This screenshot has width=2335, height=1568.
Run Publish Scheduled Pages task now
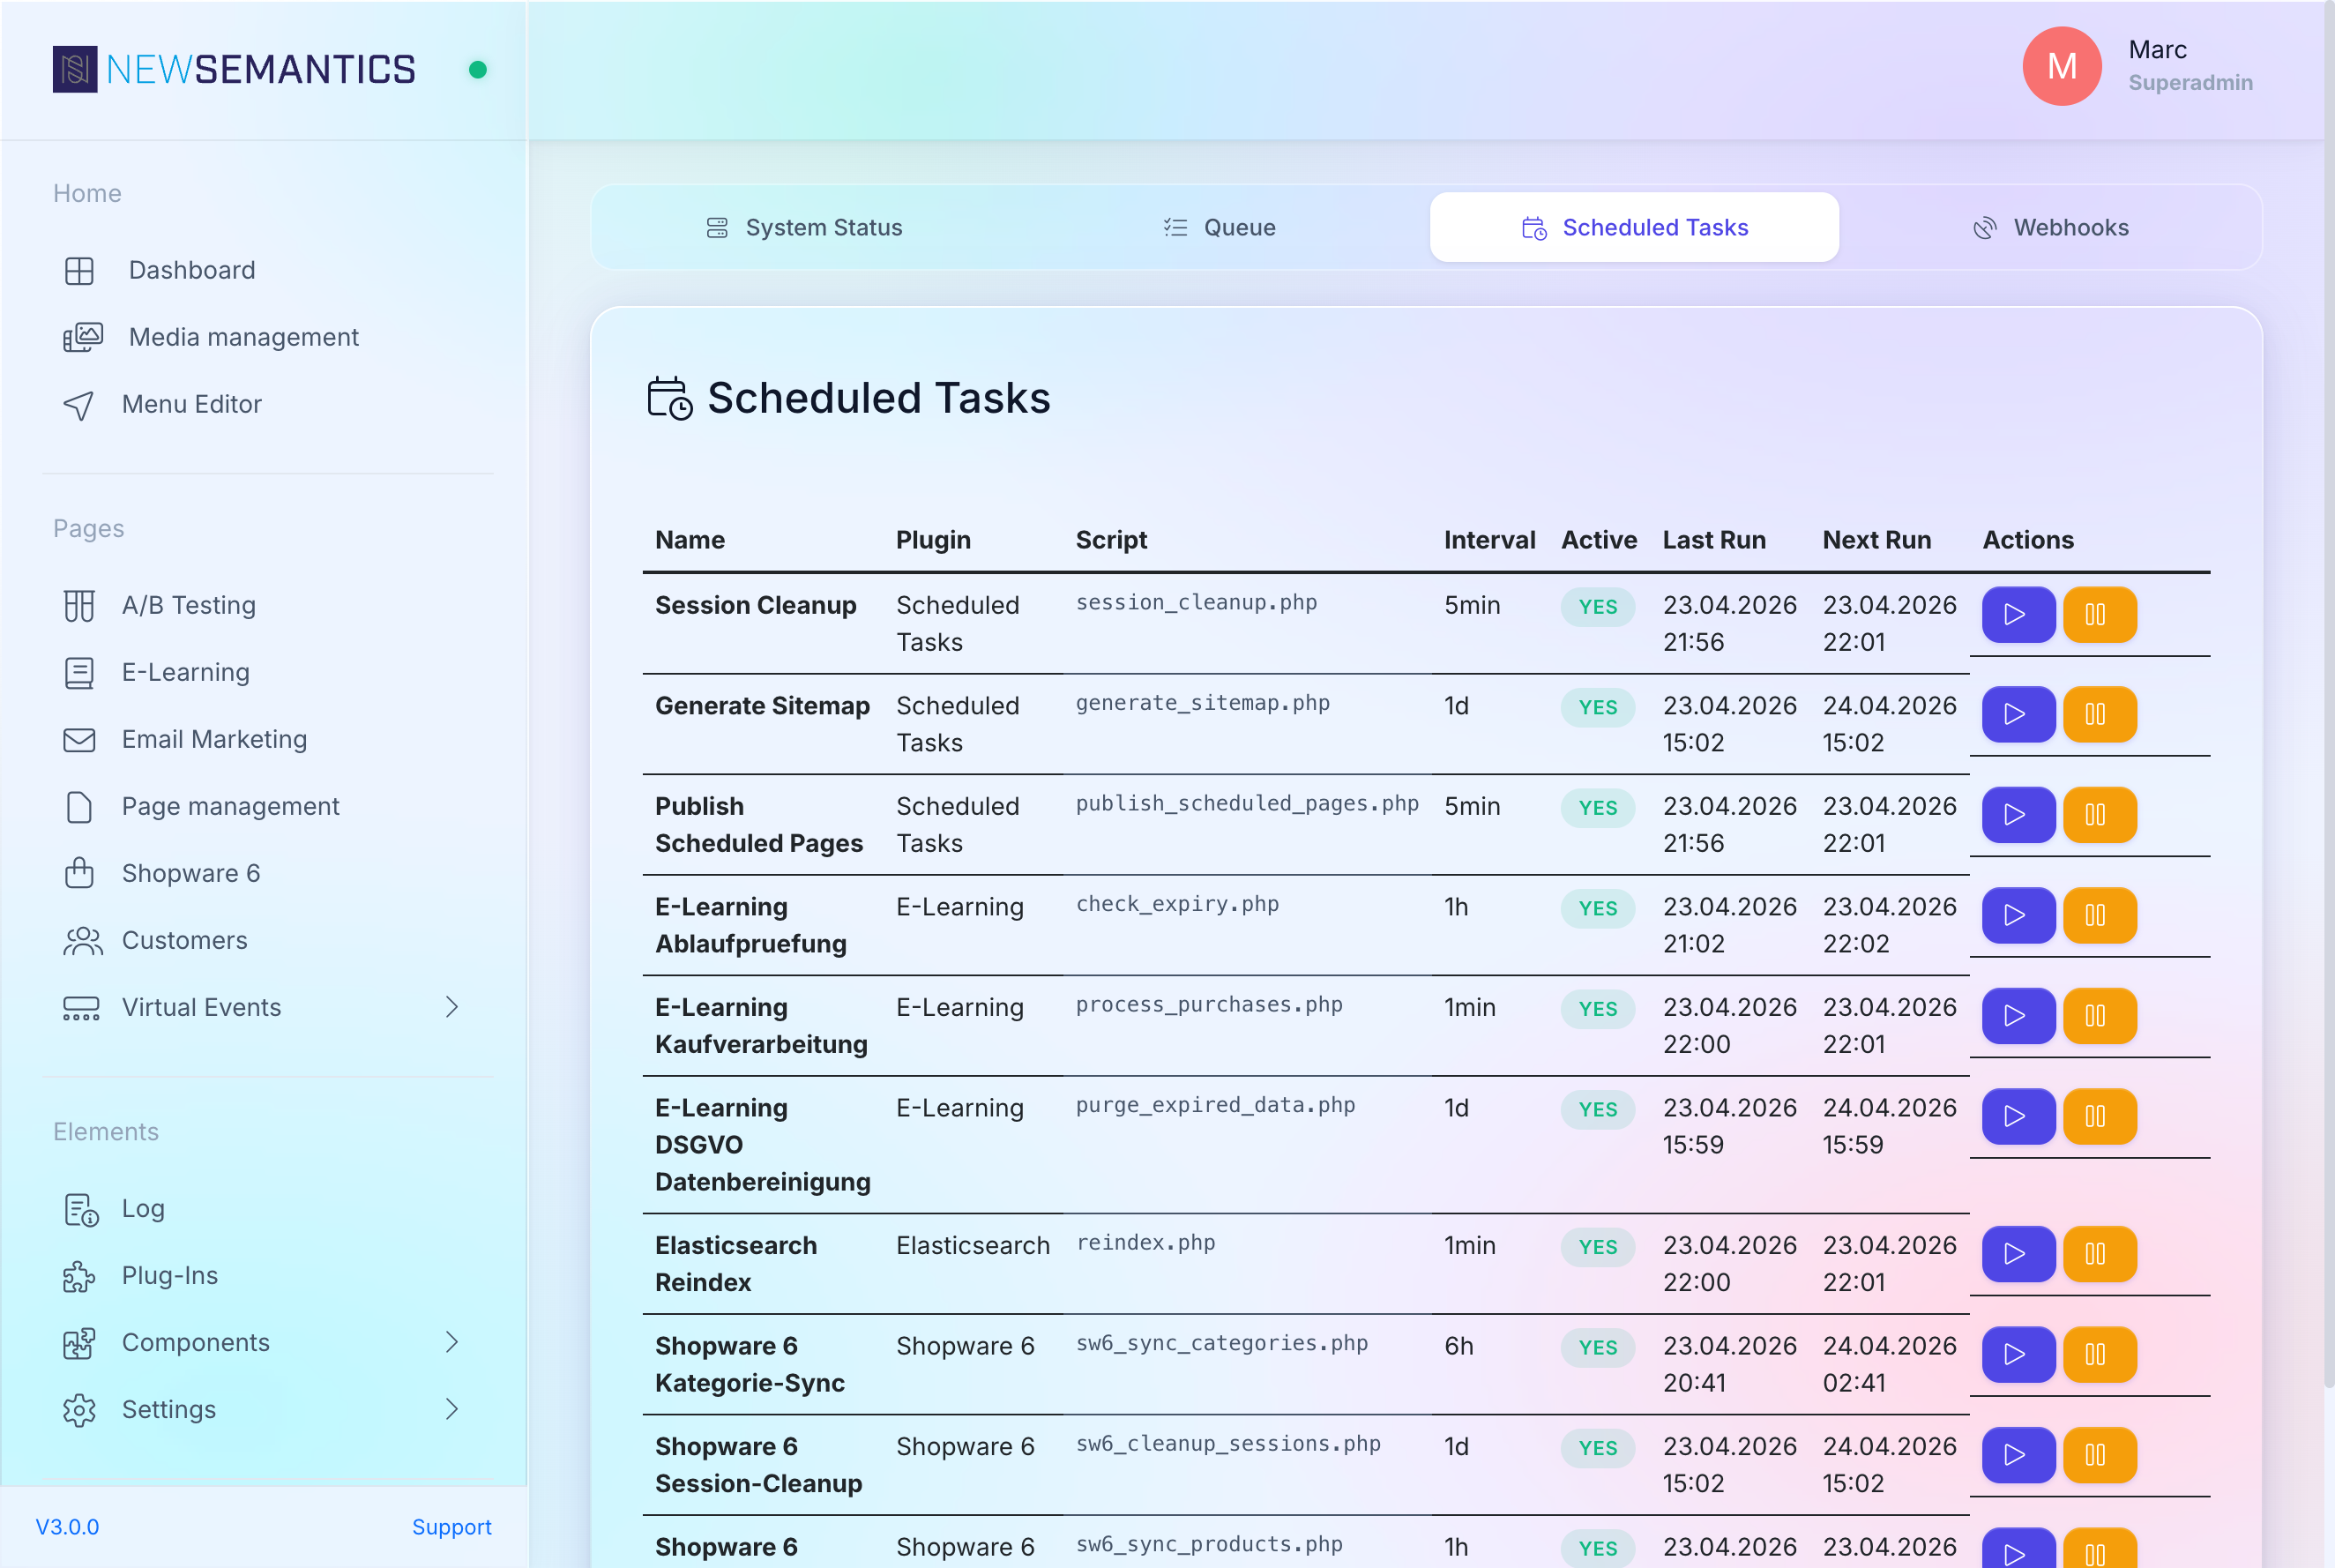(x=2018, y=816)
